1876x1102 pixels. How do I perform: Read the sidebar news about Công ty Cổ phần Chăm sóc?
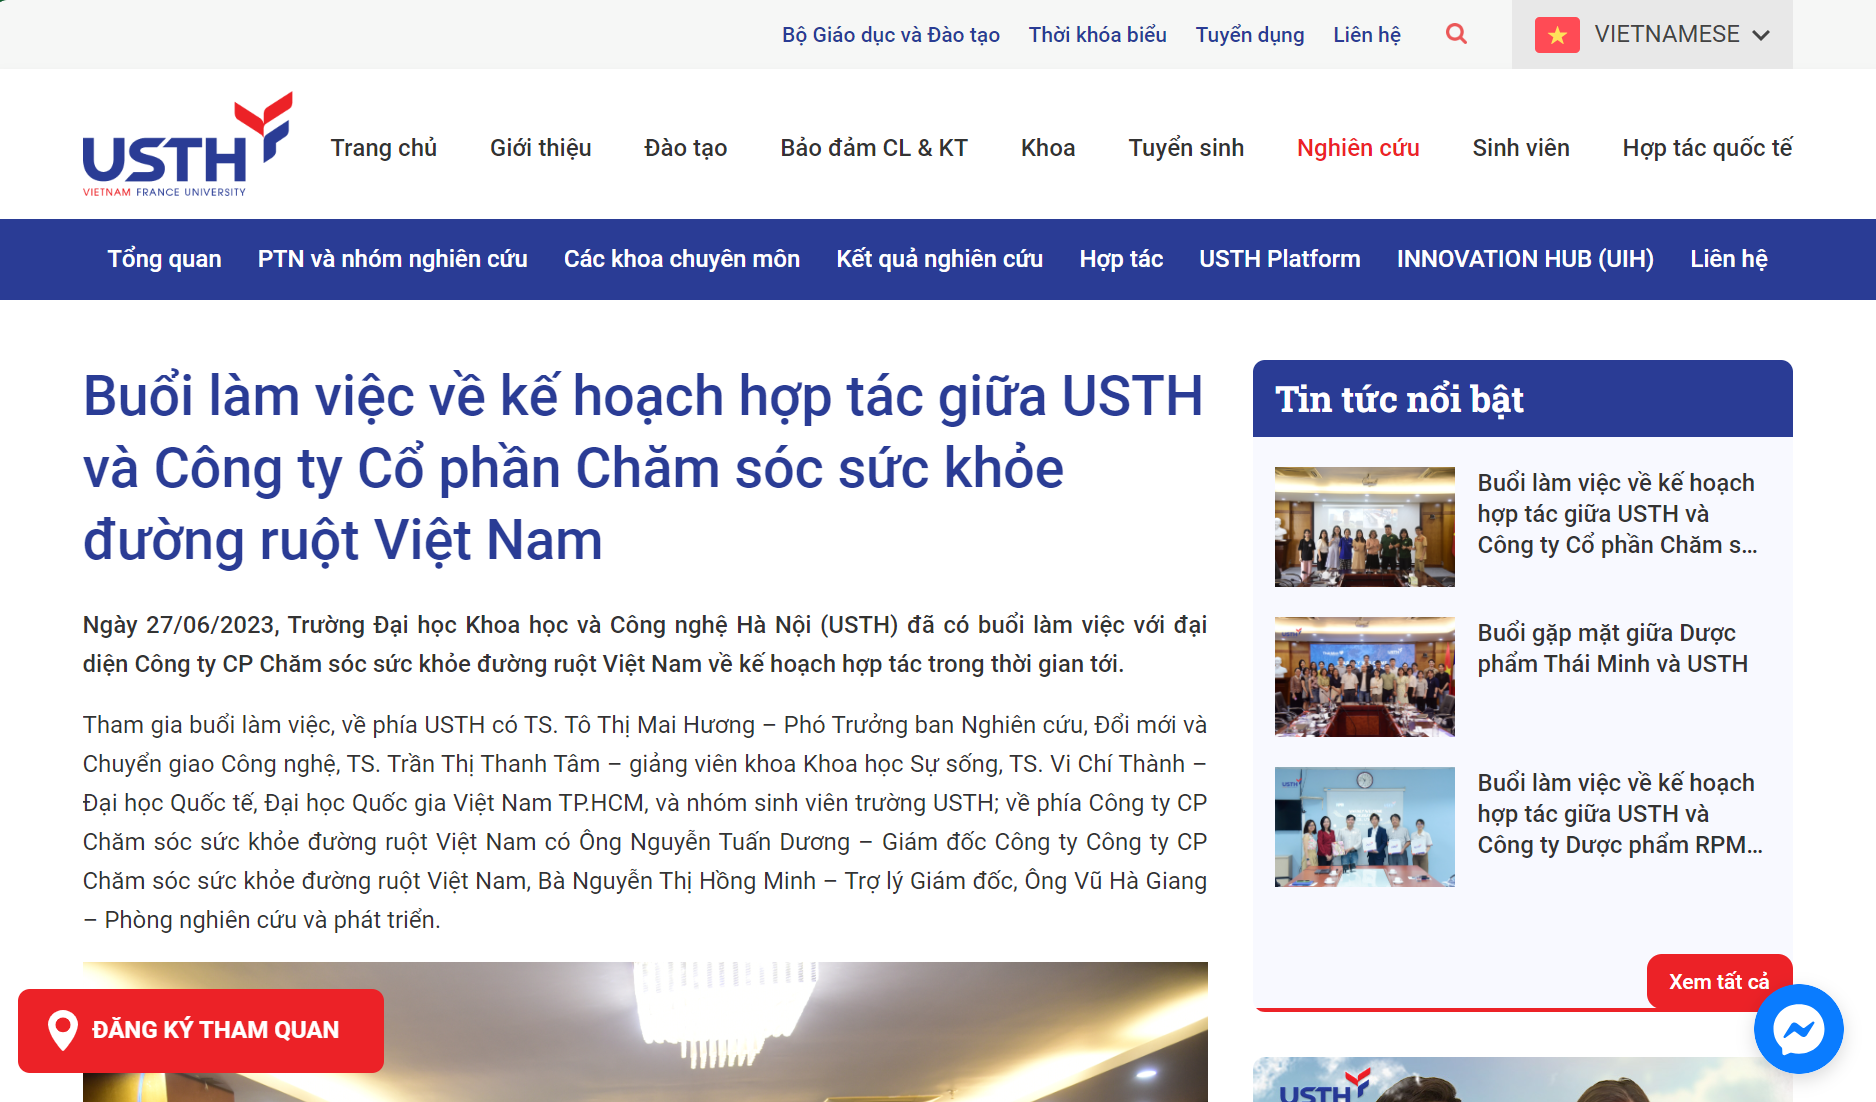point(1617,514)
